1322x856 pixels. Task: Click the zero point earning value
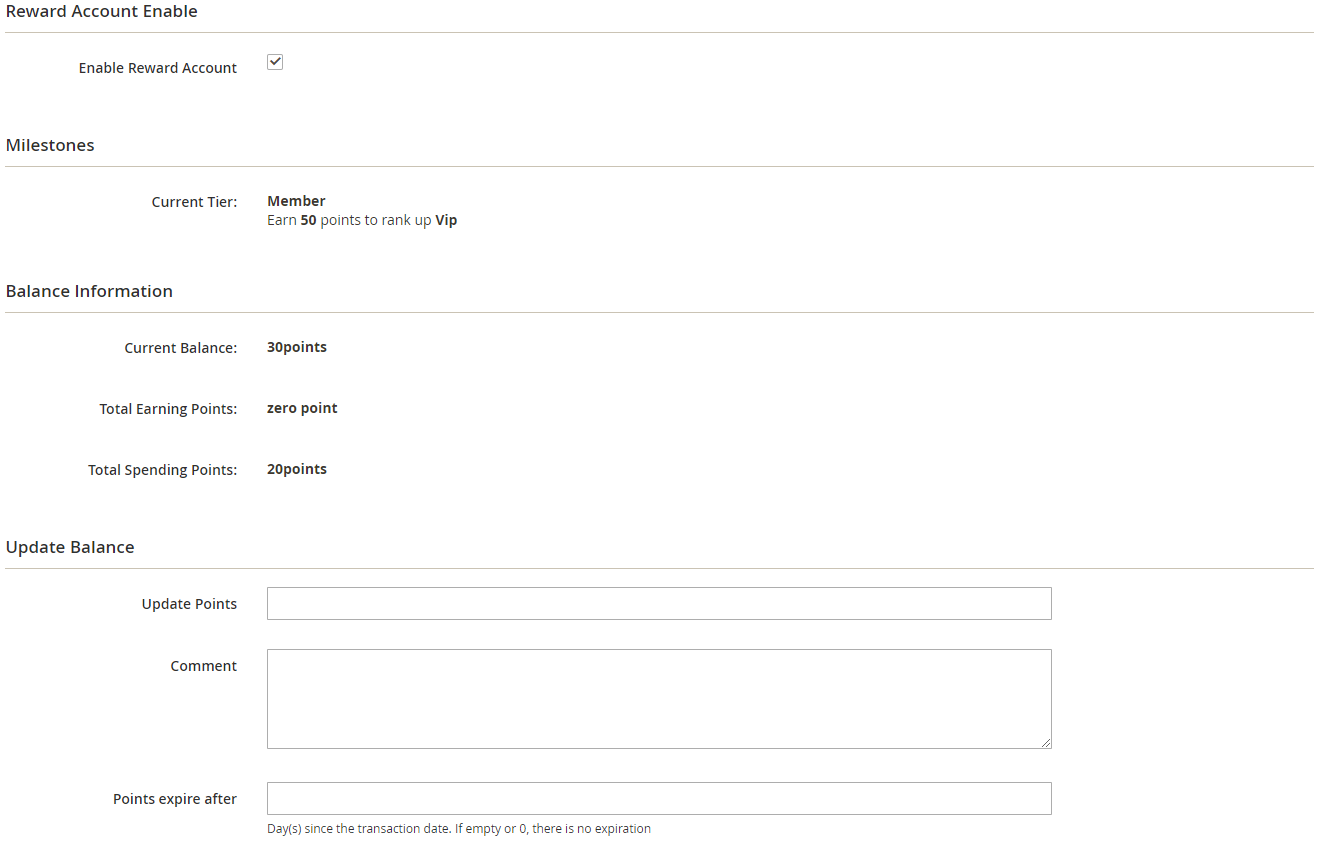pyautogui.click(x=302, y=408)
